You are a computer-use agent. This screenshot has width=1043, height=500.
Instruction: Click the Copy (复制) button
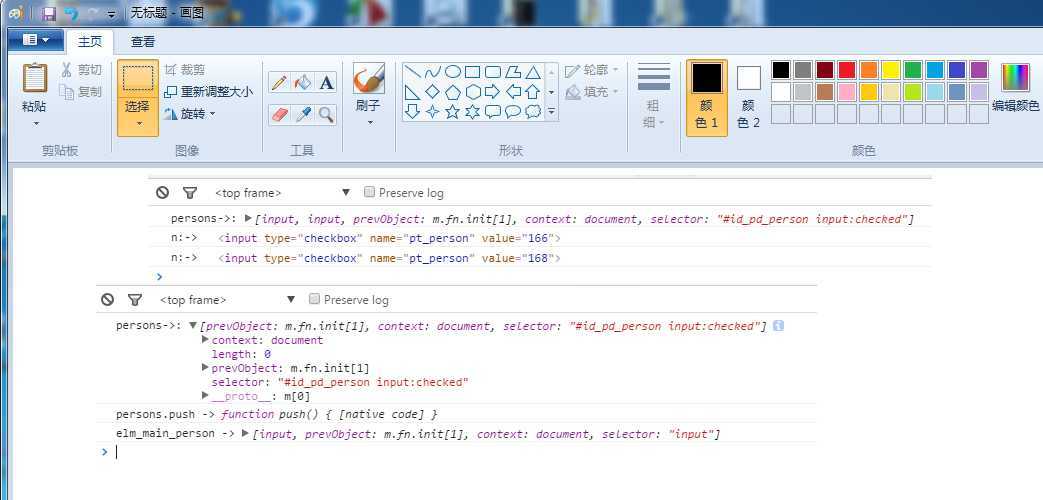[x=81, y=92]
